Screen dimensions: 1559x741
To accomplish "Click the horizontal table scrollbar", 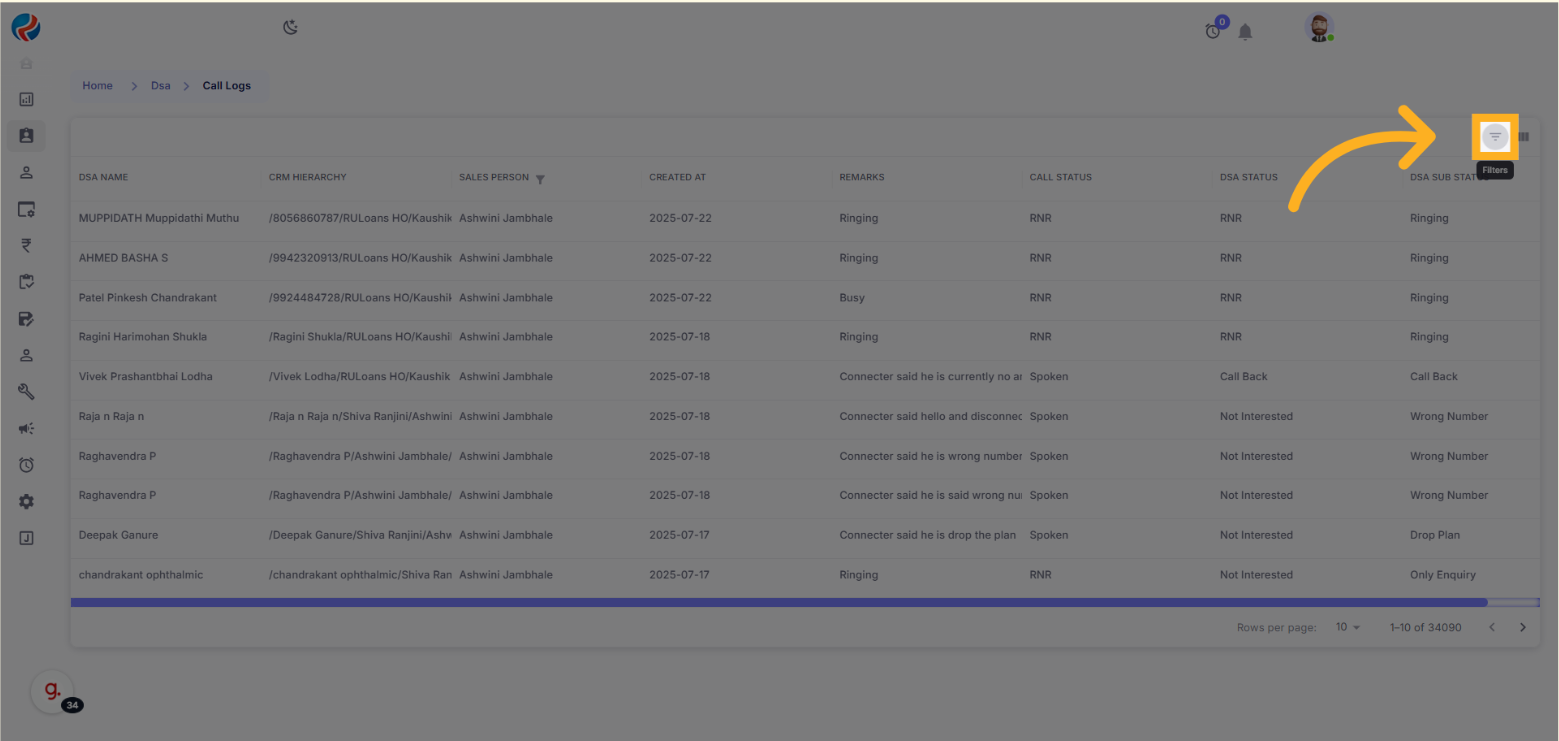I will (x=778, y=603).
